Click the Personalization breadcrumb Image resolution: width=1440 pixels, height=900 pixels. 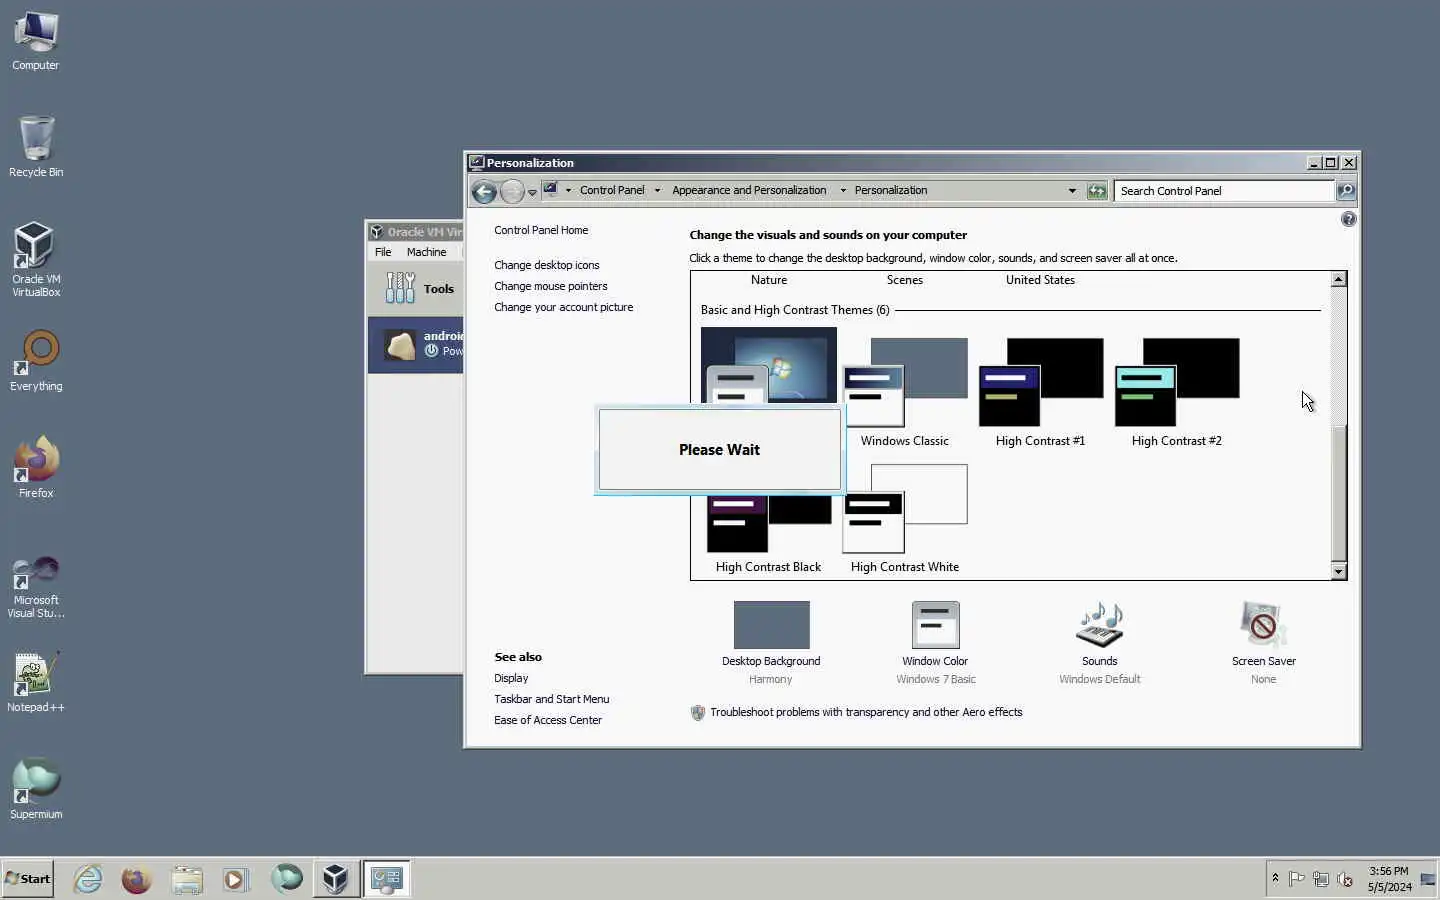point(891,190)
